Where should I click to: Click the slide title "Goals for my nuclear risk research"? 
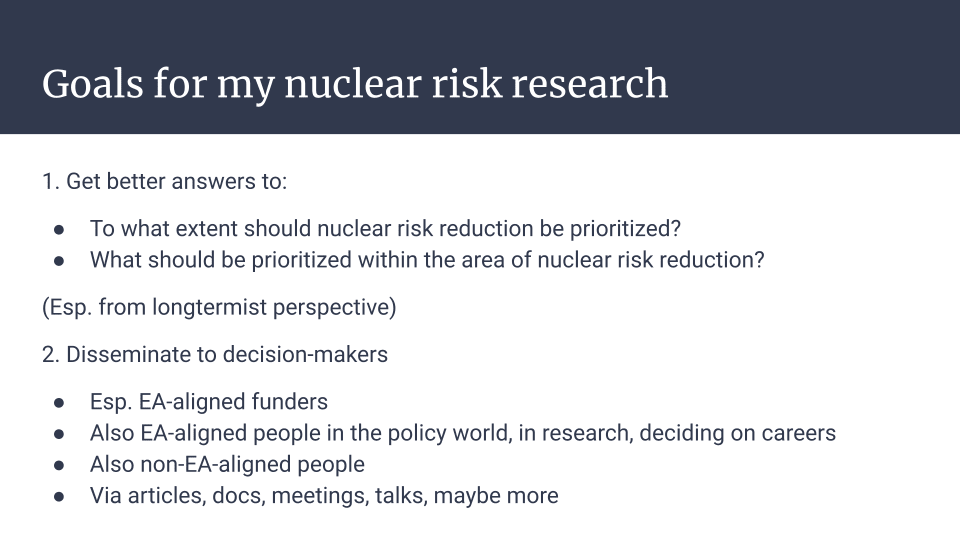(354, 84)
